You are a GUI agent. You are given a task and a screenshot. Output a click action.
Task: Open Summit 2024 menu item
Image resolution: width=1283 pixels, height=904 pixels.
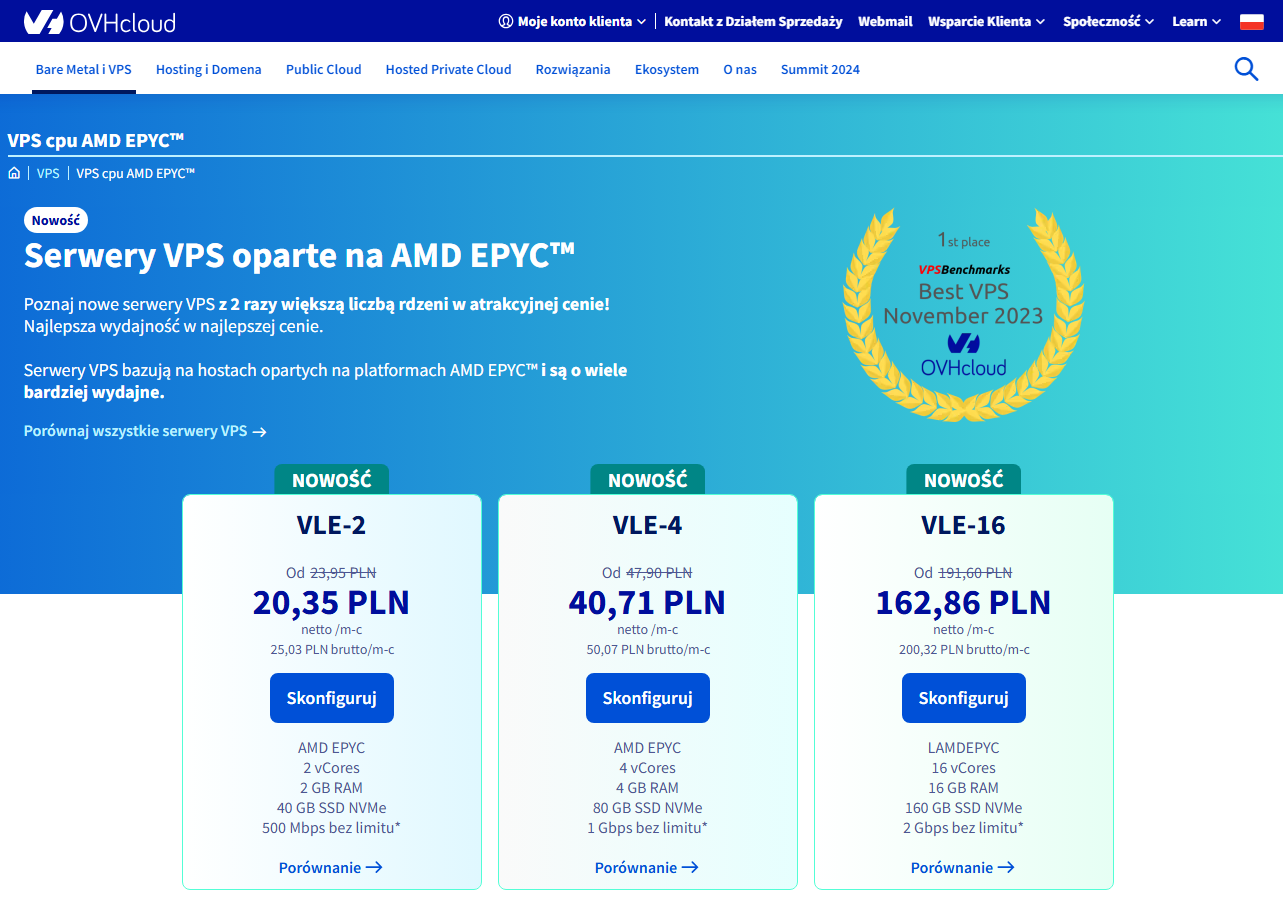coord(820,69)
